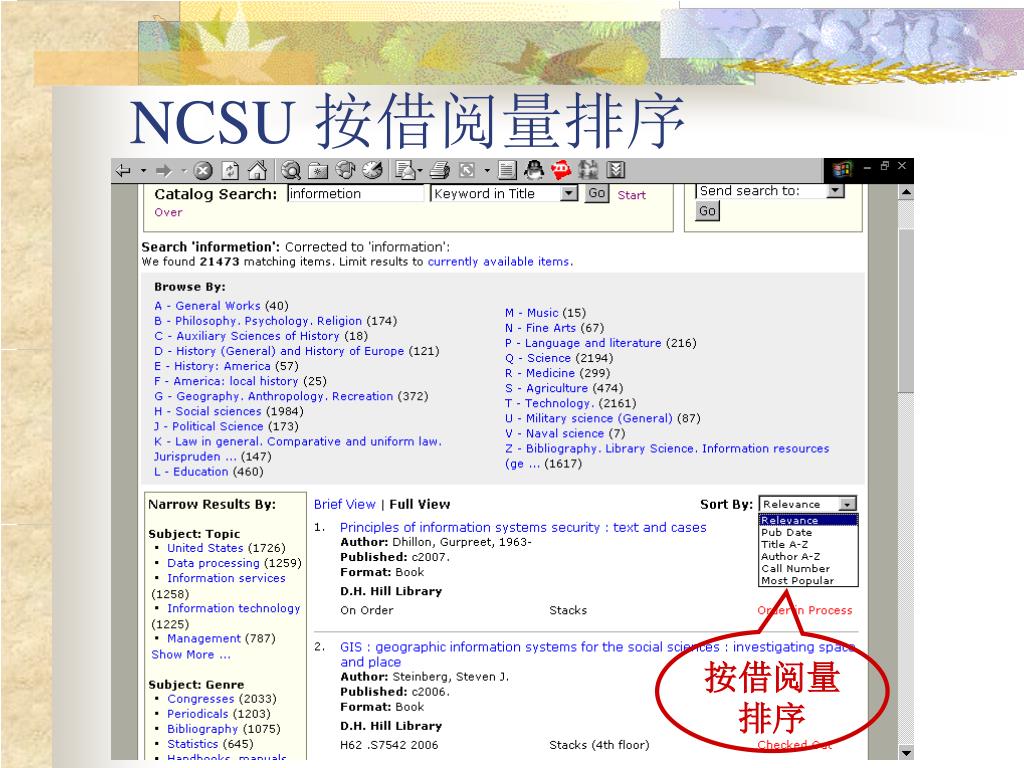Open the Mail icon dropdown arrow
The width and height of the screenshot is (1024, 768).
click(x=420, y=171)
